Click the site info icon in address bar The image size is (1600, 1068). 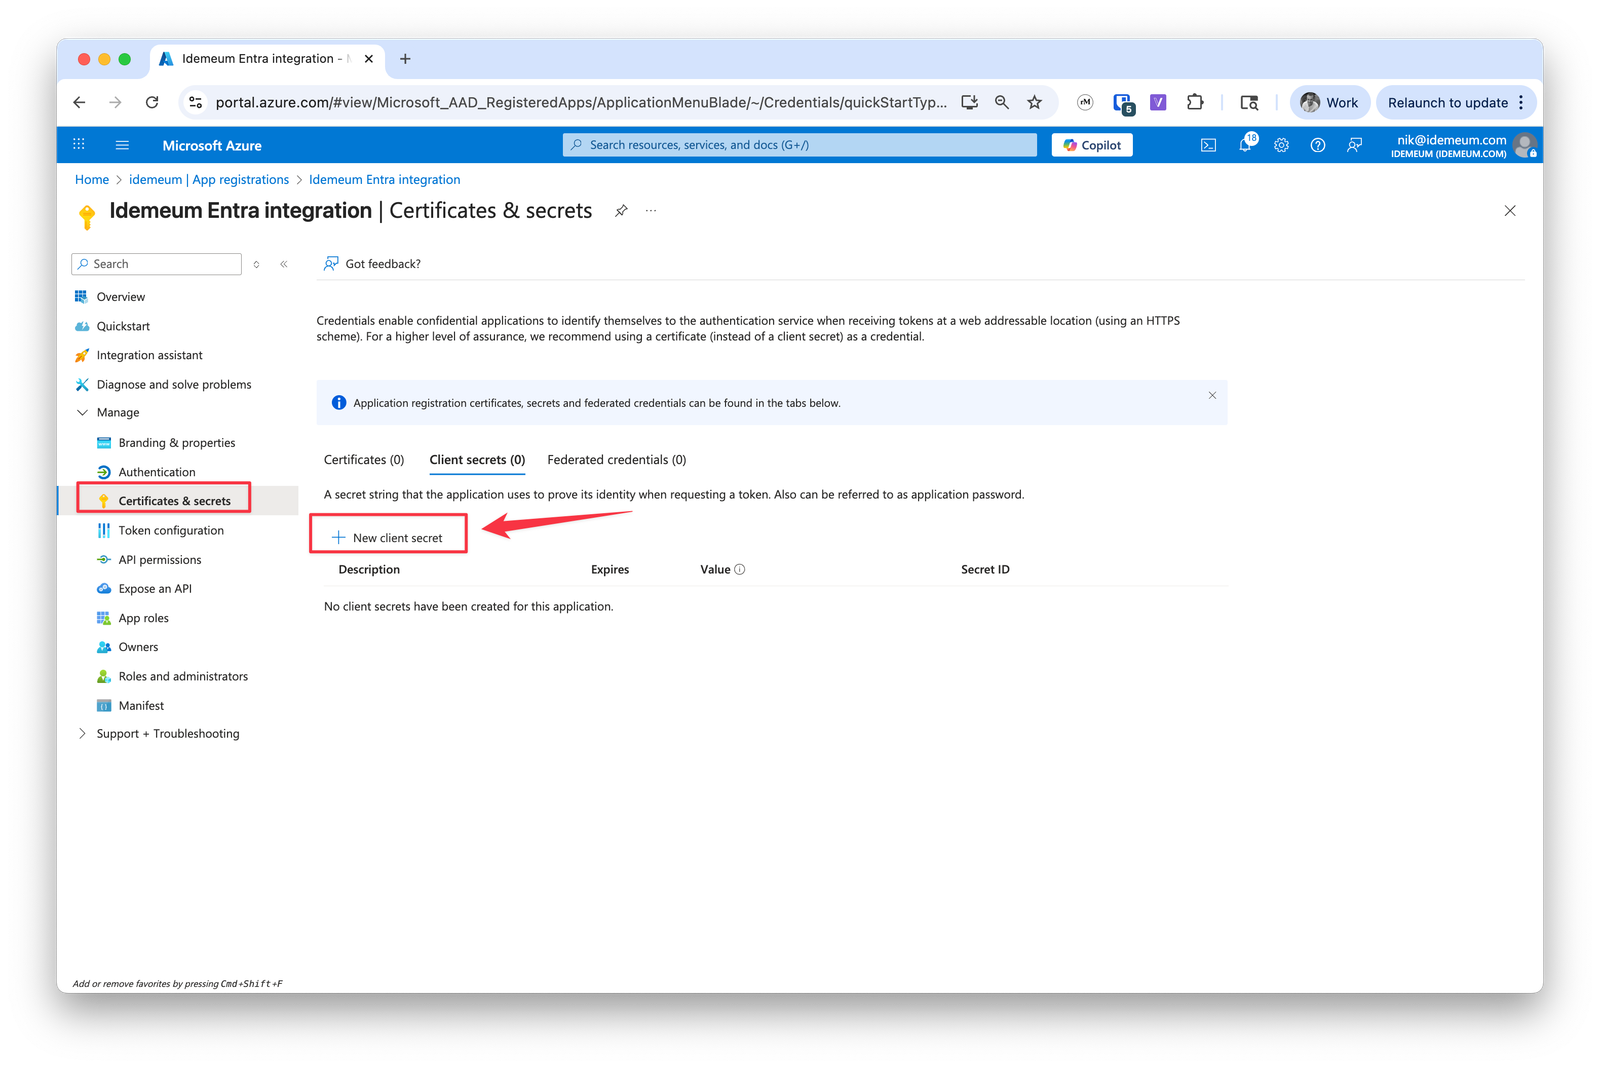196,102
